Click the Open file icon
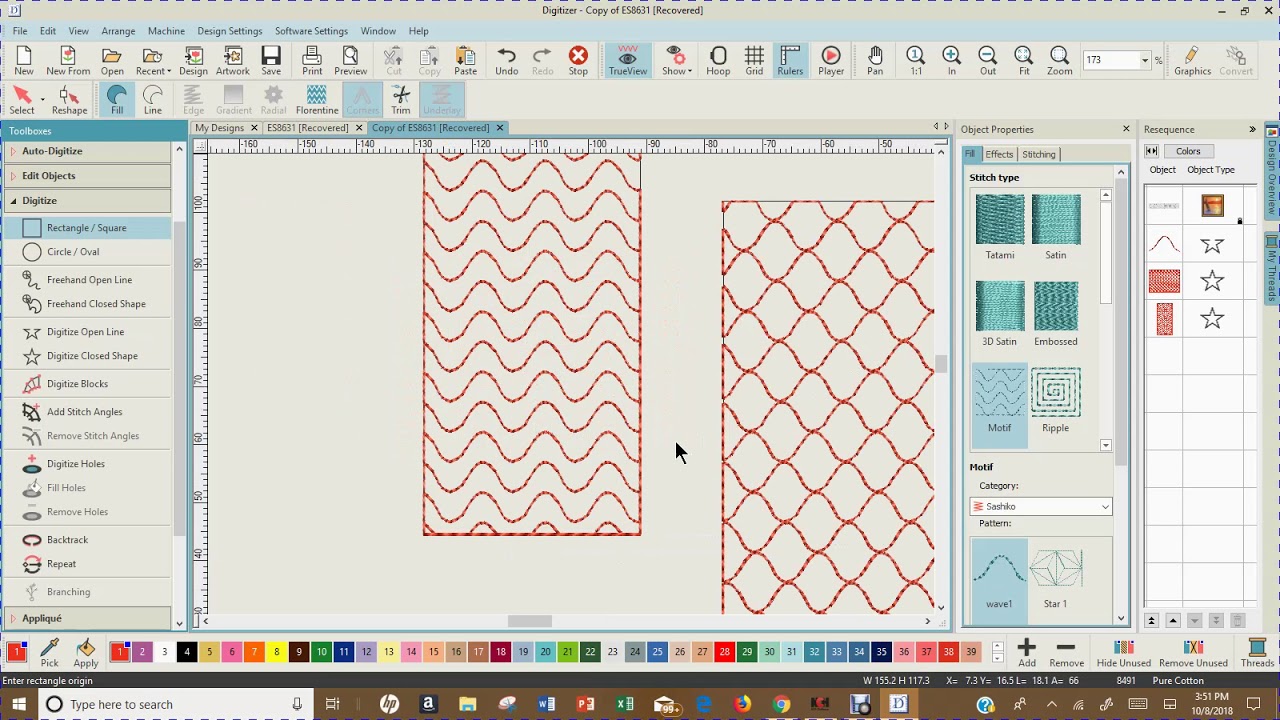This screenshot has height=720, width=1280. (x=112, y=61)
